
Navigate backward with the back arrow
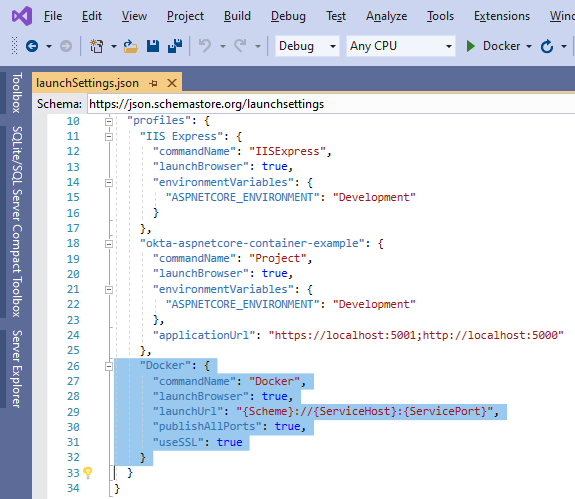[32, 46]
